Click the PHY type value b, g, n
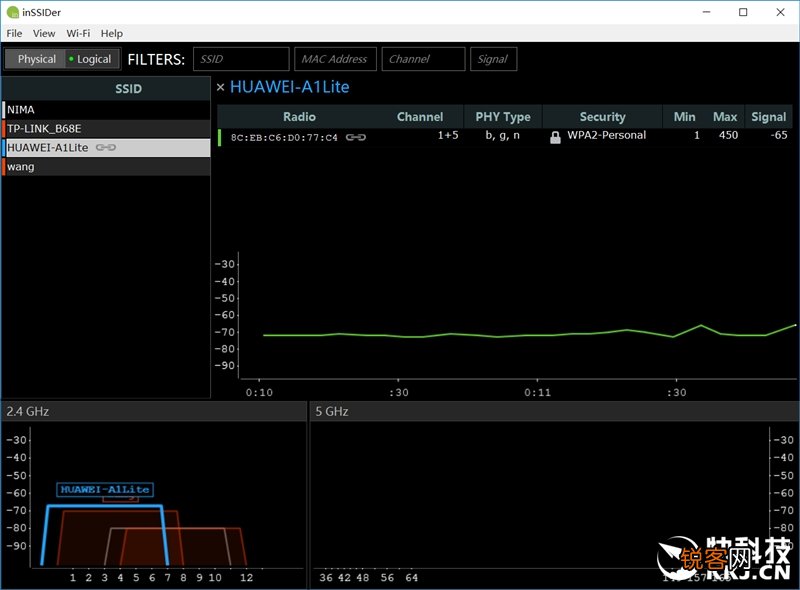 tap(503, 135)
